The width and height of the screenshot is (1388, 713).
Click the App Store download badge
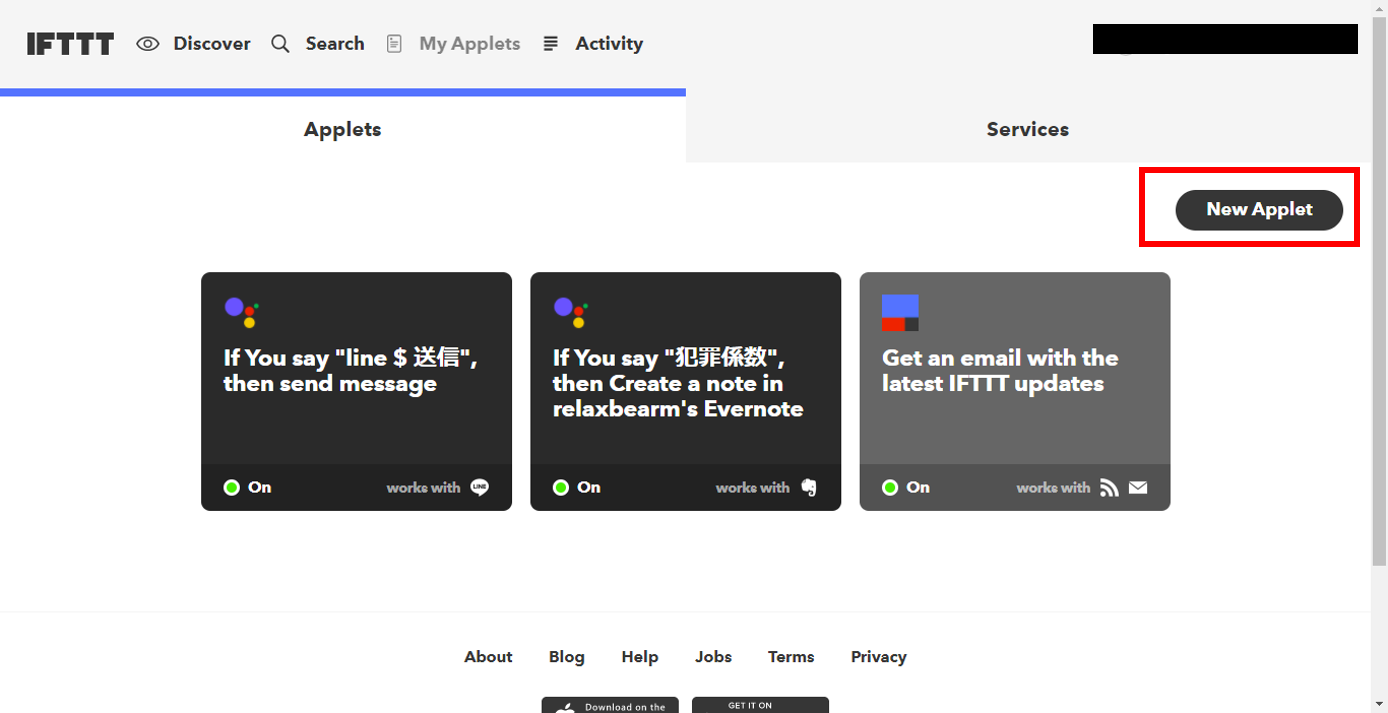pyautogui.click(x=610, y=705)
